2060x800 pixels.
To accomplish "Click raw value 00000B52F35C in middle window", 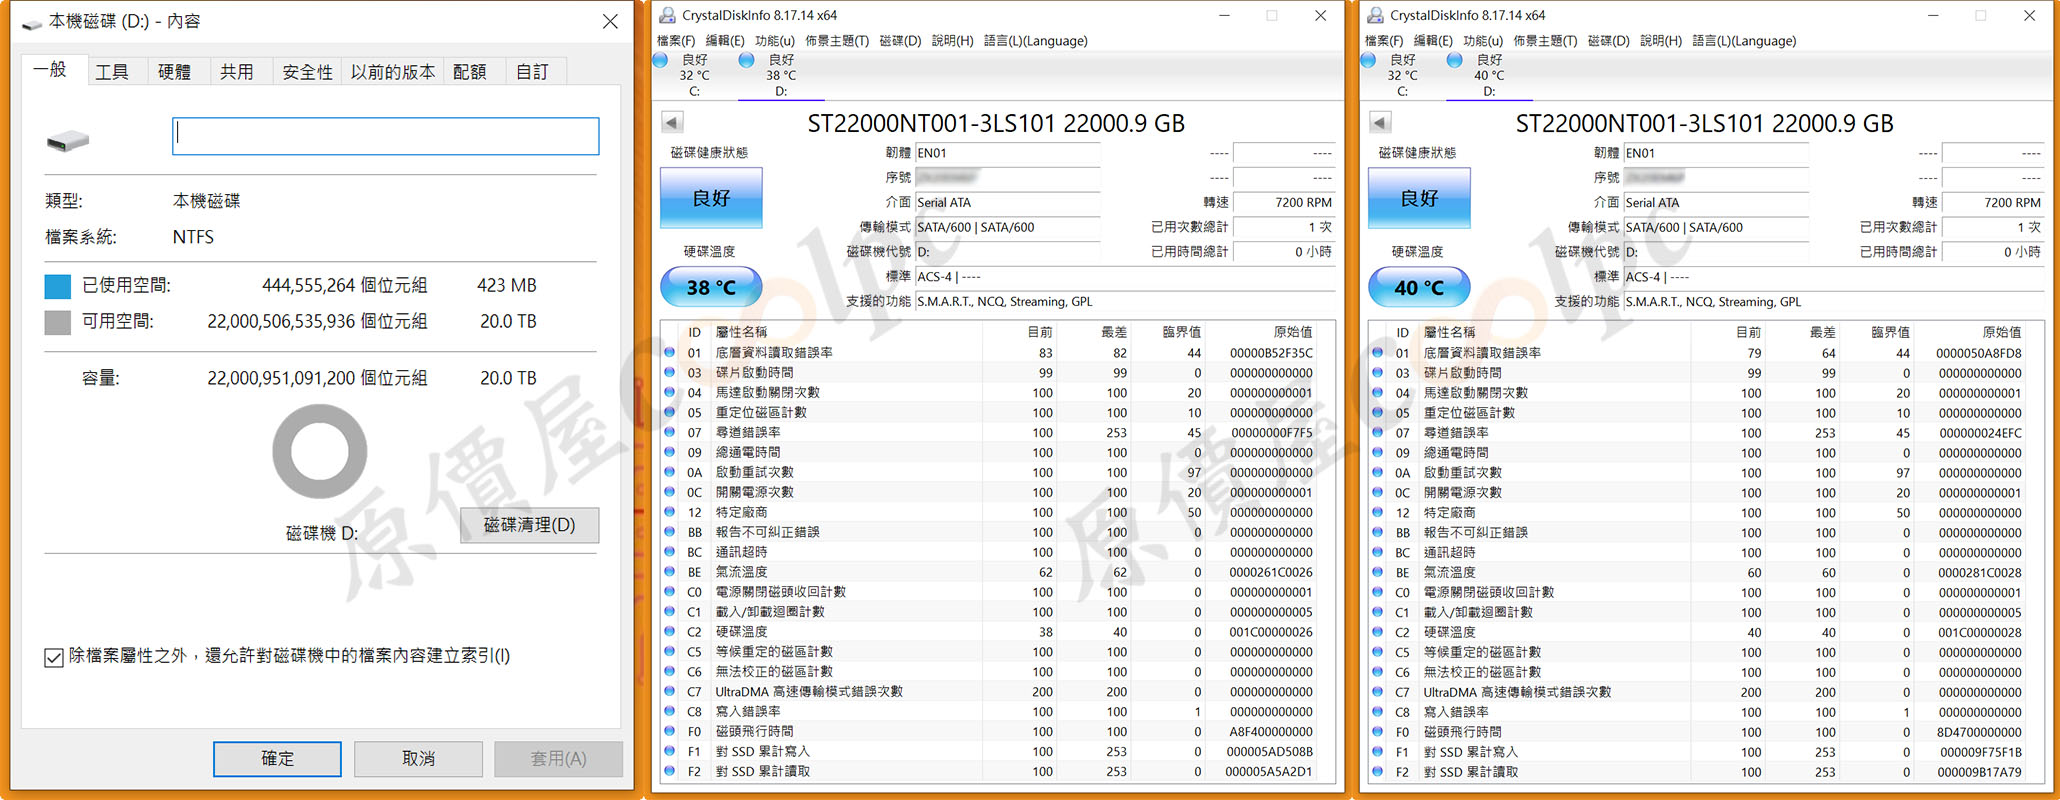I will pyautogui.click(x=1271, y=353).
